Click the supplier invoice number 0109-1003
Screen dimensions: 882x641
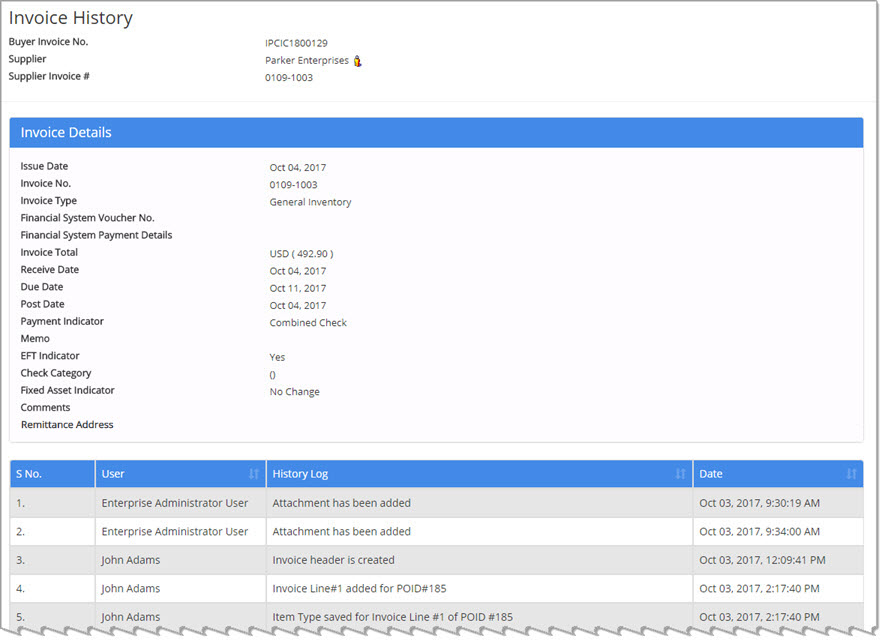click(289, 76)
